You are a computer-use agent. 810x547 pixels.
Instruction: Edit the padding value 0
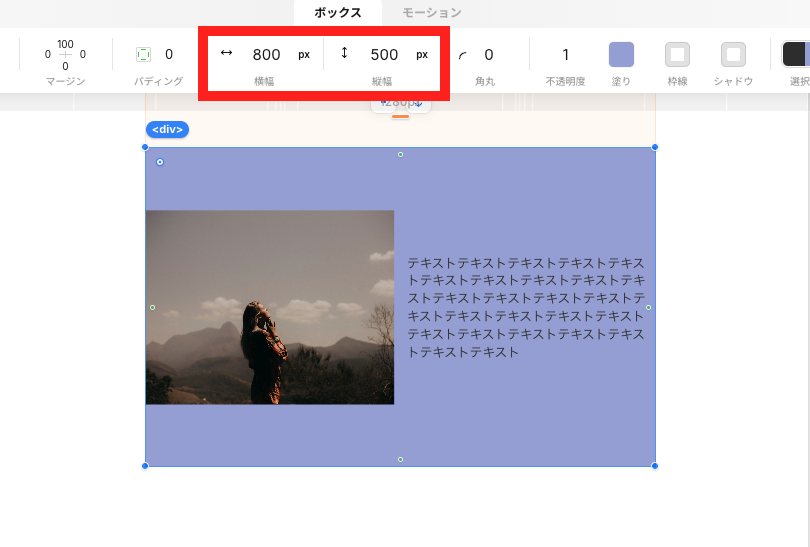169,54
